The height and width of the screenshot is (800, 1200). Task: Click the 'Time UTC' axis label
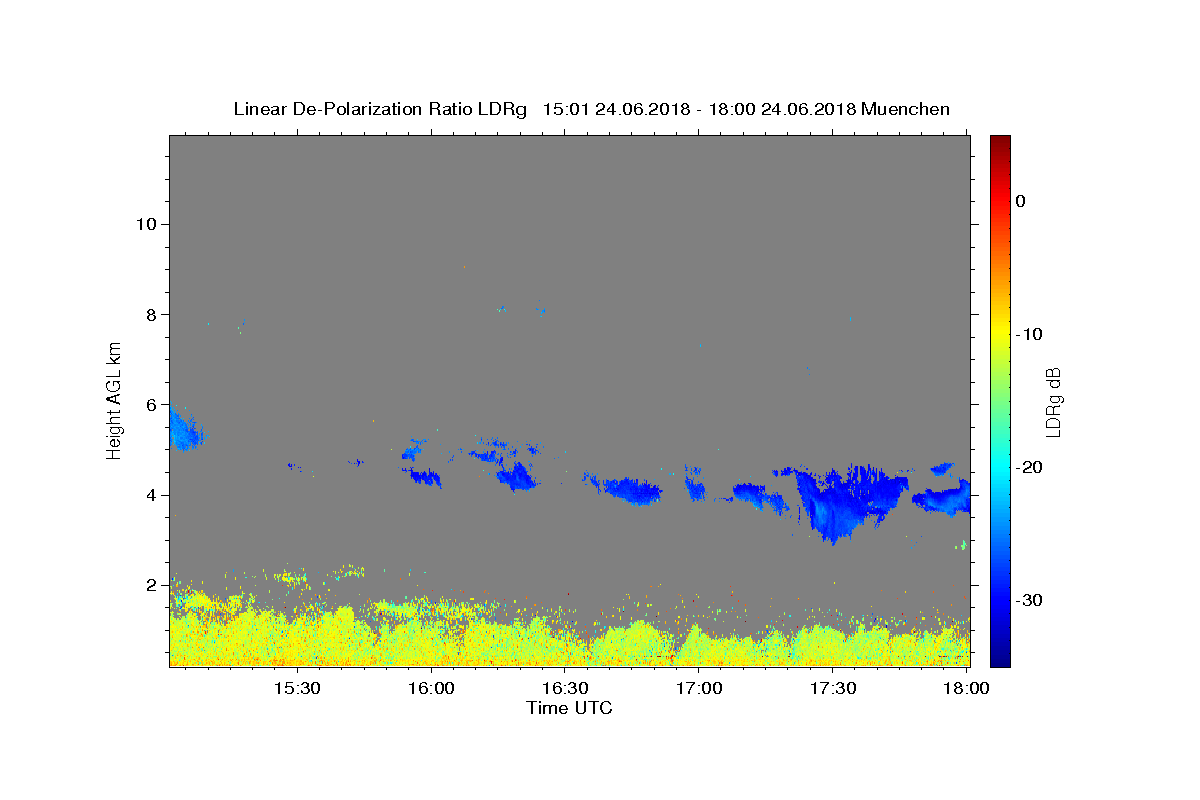[569, 708]
